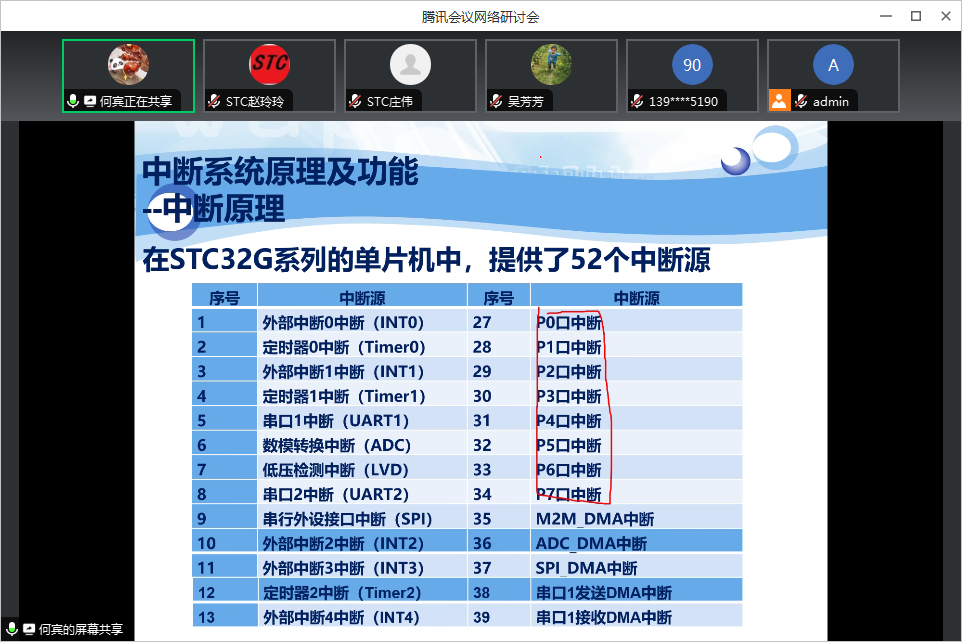Click table row 外部中断1中断 (INT1)
962x642 pixels.
pos(329,371)
